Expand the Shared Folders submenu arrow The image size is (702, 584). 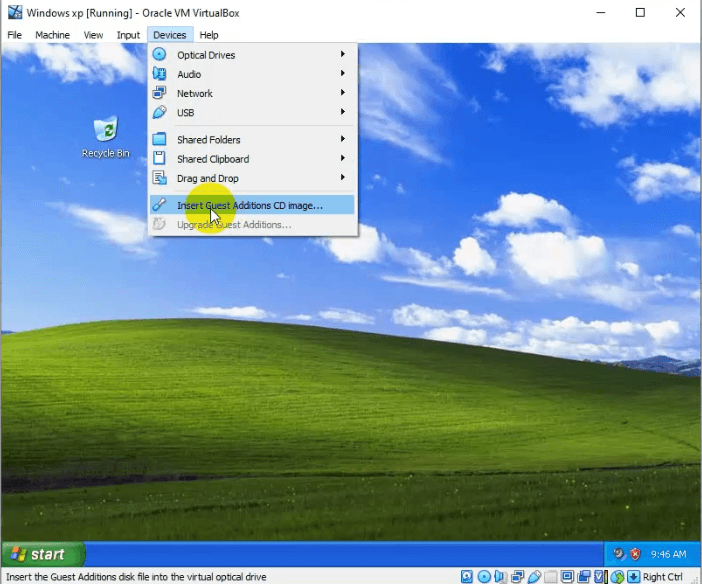[x=342, y=139]
